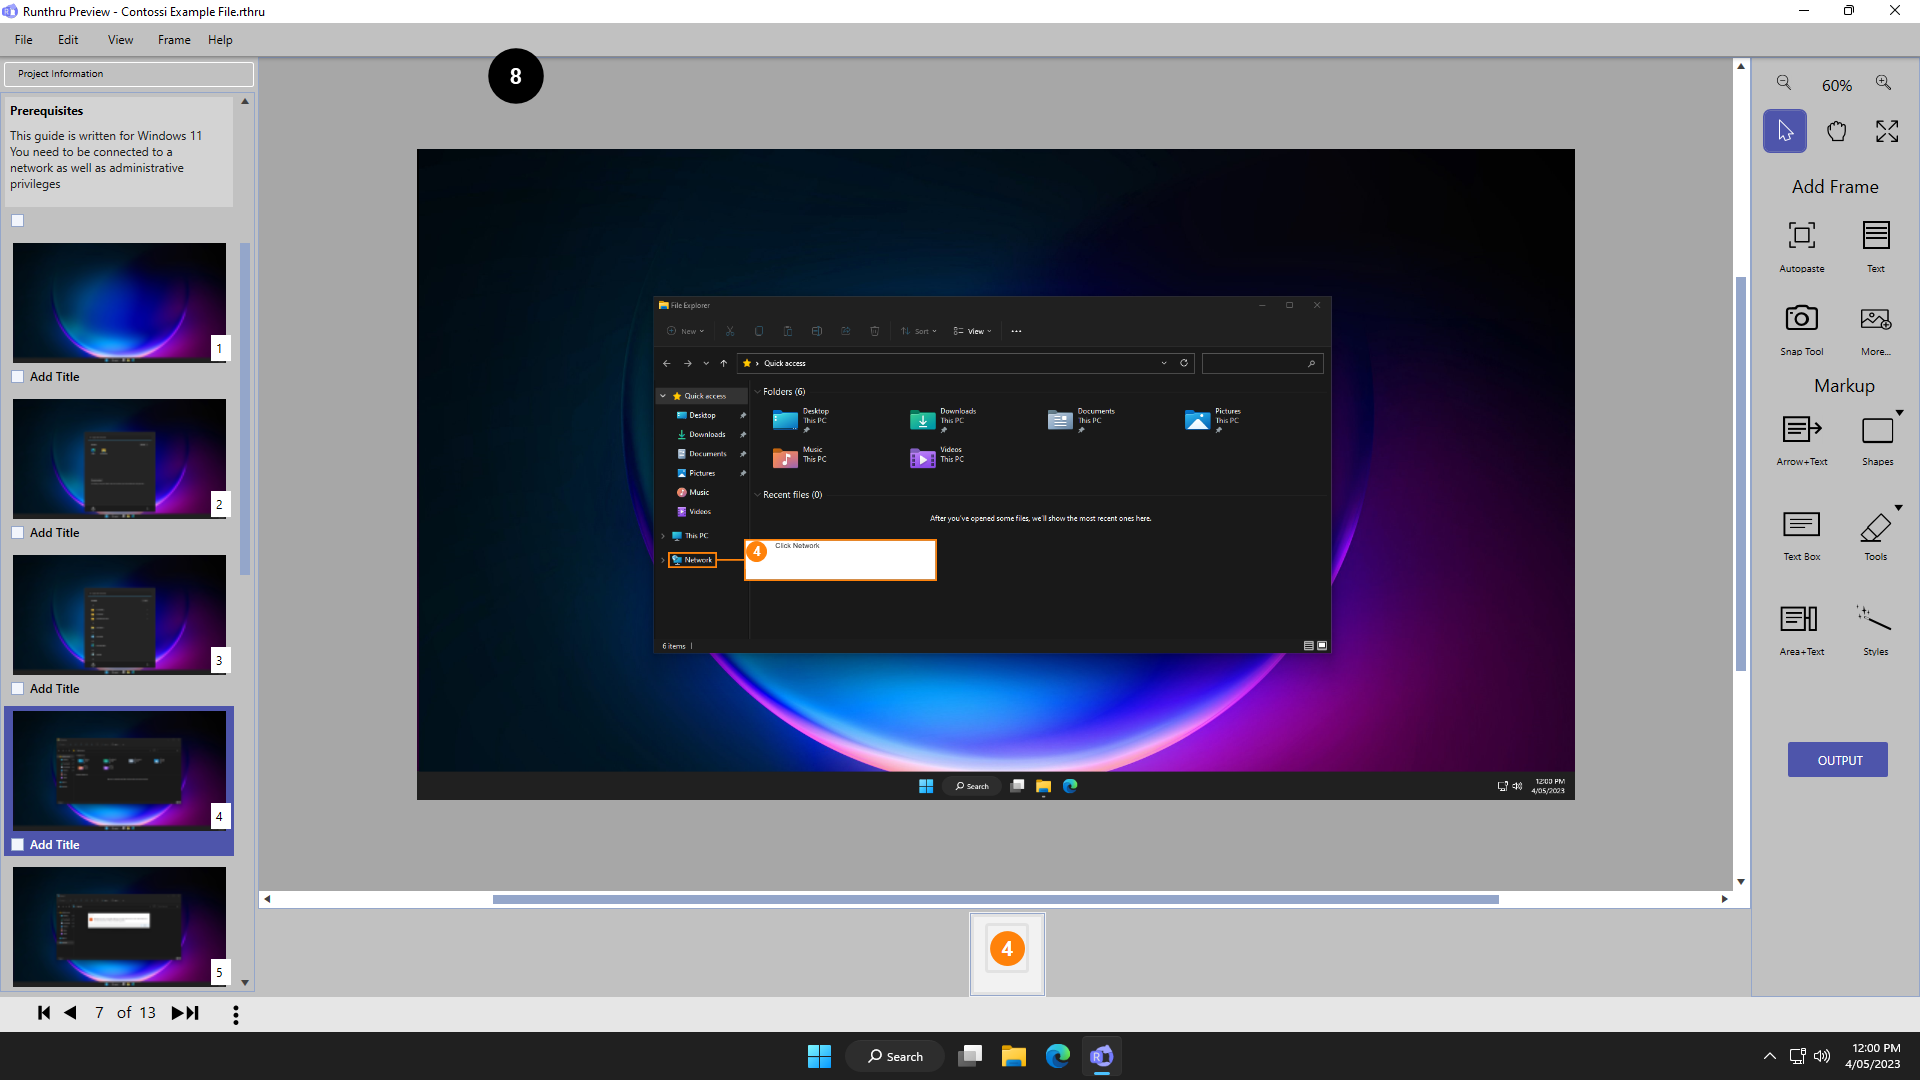Image resolution: width=1920 pixels, height=1080 pixels.
Task: Click the Project Information button
Action: pos(129,74)
